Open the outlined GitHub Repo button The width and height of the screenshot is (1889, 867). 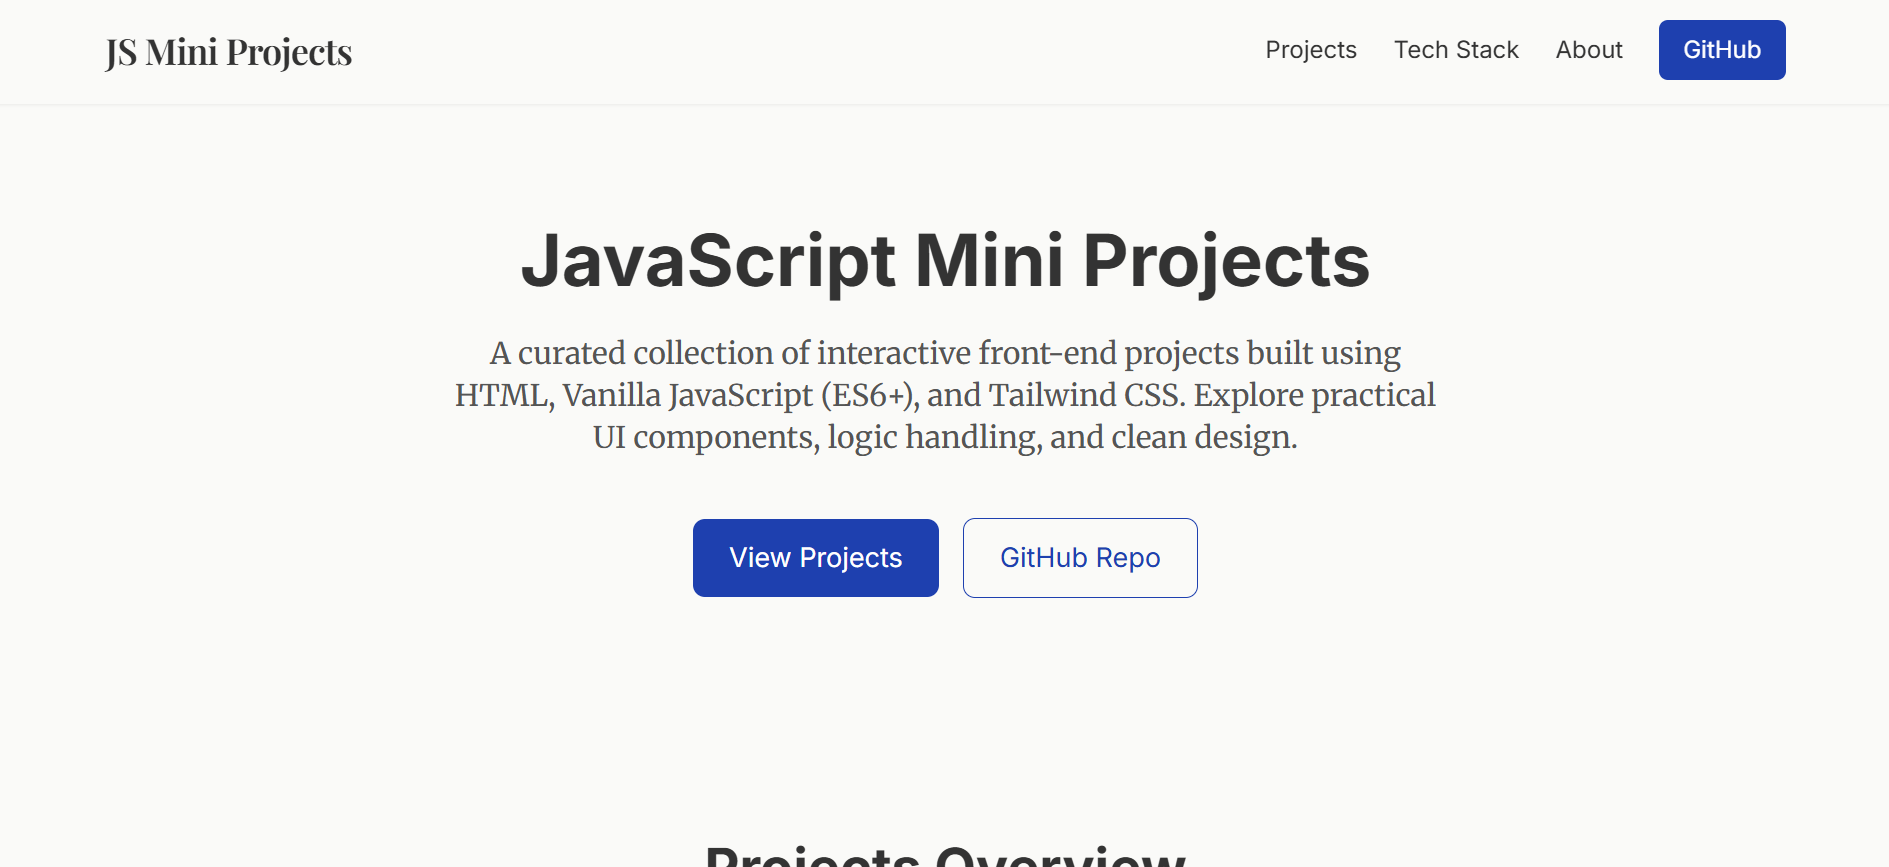point(1080,558)
